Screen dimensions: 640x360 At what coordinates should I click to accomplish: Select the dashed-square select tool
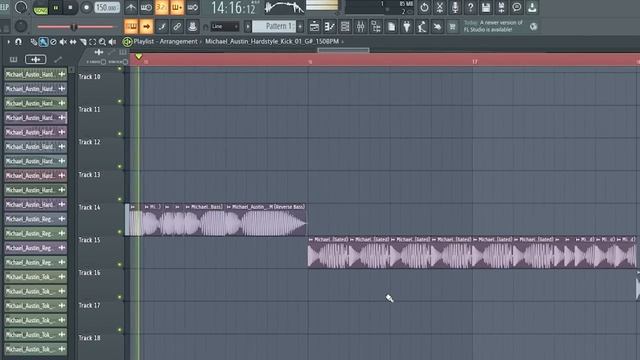93,42
